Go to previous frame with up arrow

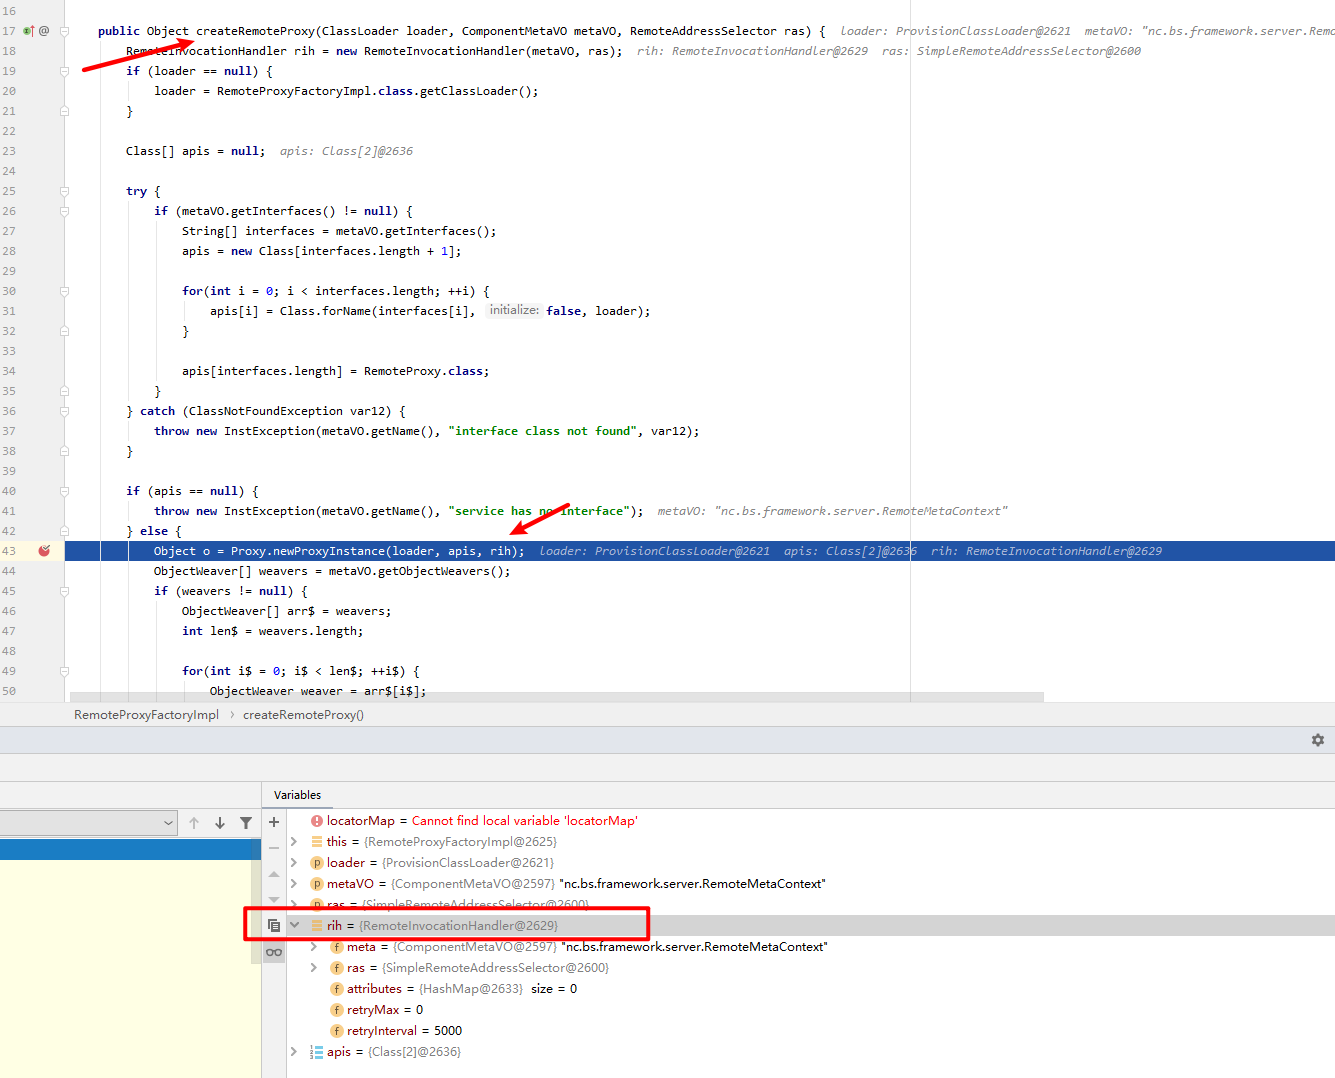tap(194, 823)
